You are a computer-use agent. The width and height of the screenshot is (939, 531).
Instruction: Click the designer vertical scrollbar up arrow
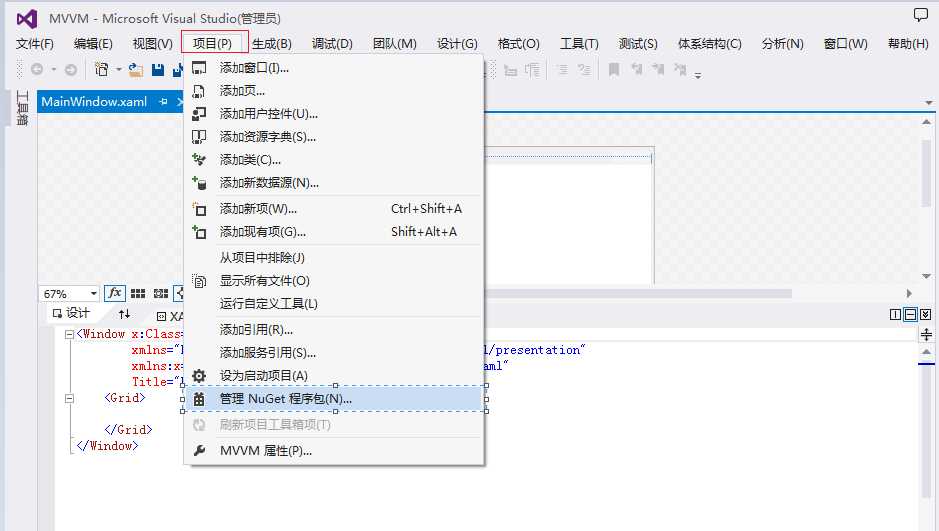[x=926, y=122]
